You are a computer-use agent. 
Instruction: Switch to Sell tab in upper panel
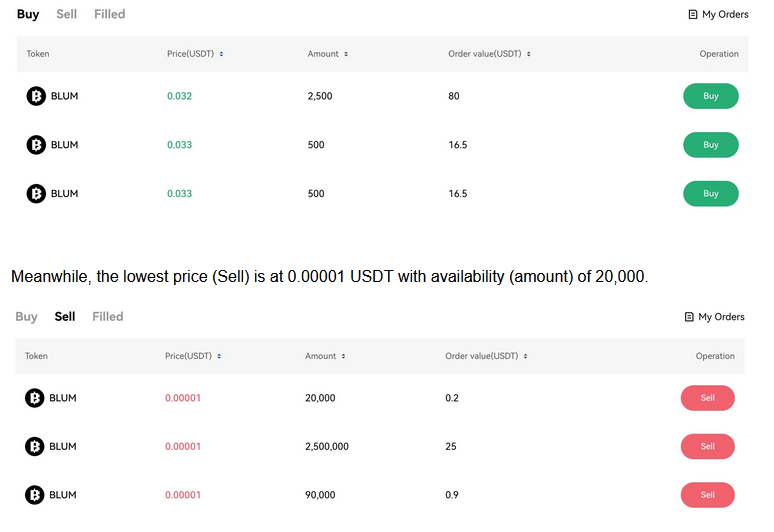pyautogui.click(x=67, y=14)
